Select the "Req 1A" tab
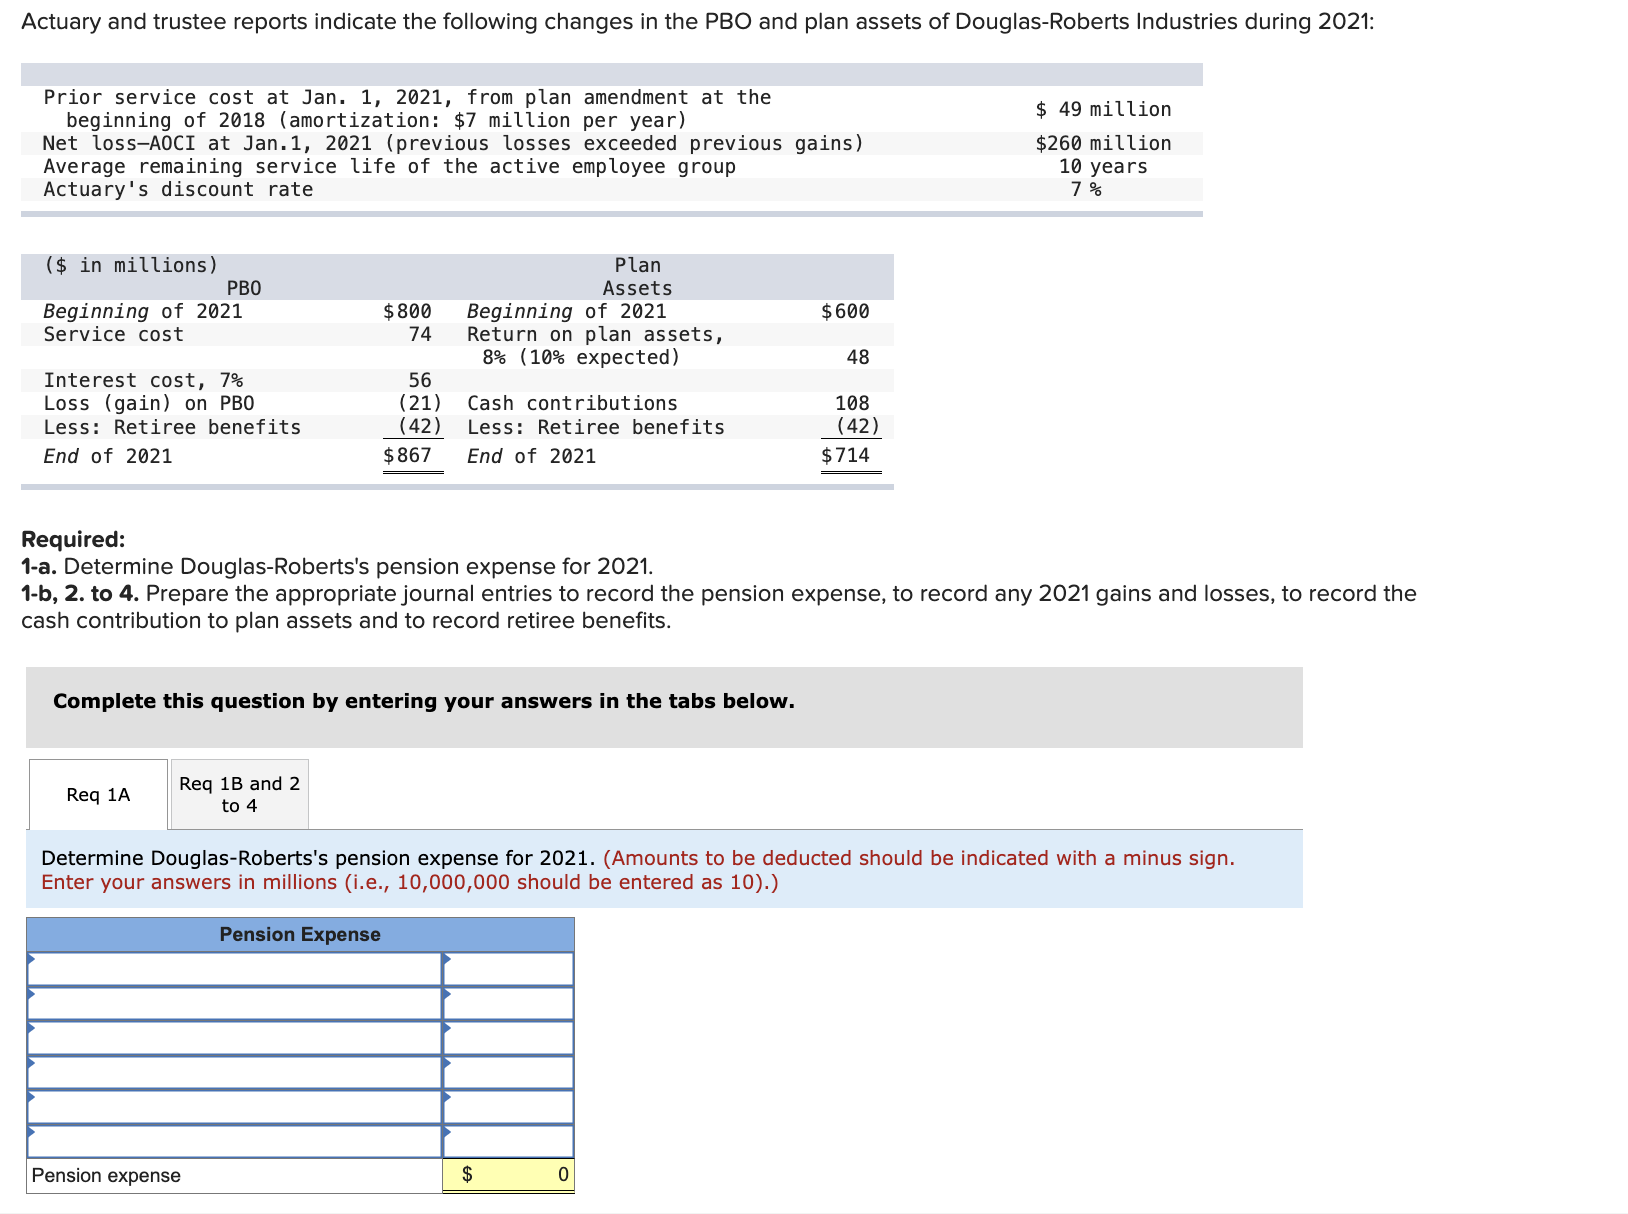Screen dimensions: 1628x1214 96,794
